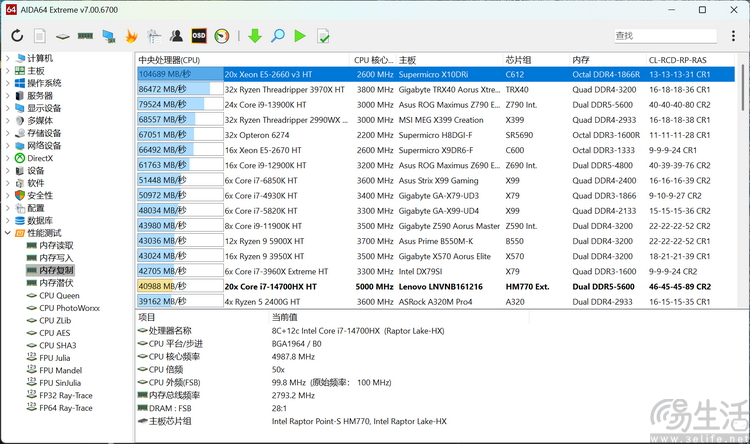Select the 24x Core i9-13900K HT row
Screen dimensions: 750x444
pos(435,105)
